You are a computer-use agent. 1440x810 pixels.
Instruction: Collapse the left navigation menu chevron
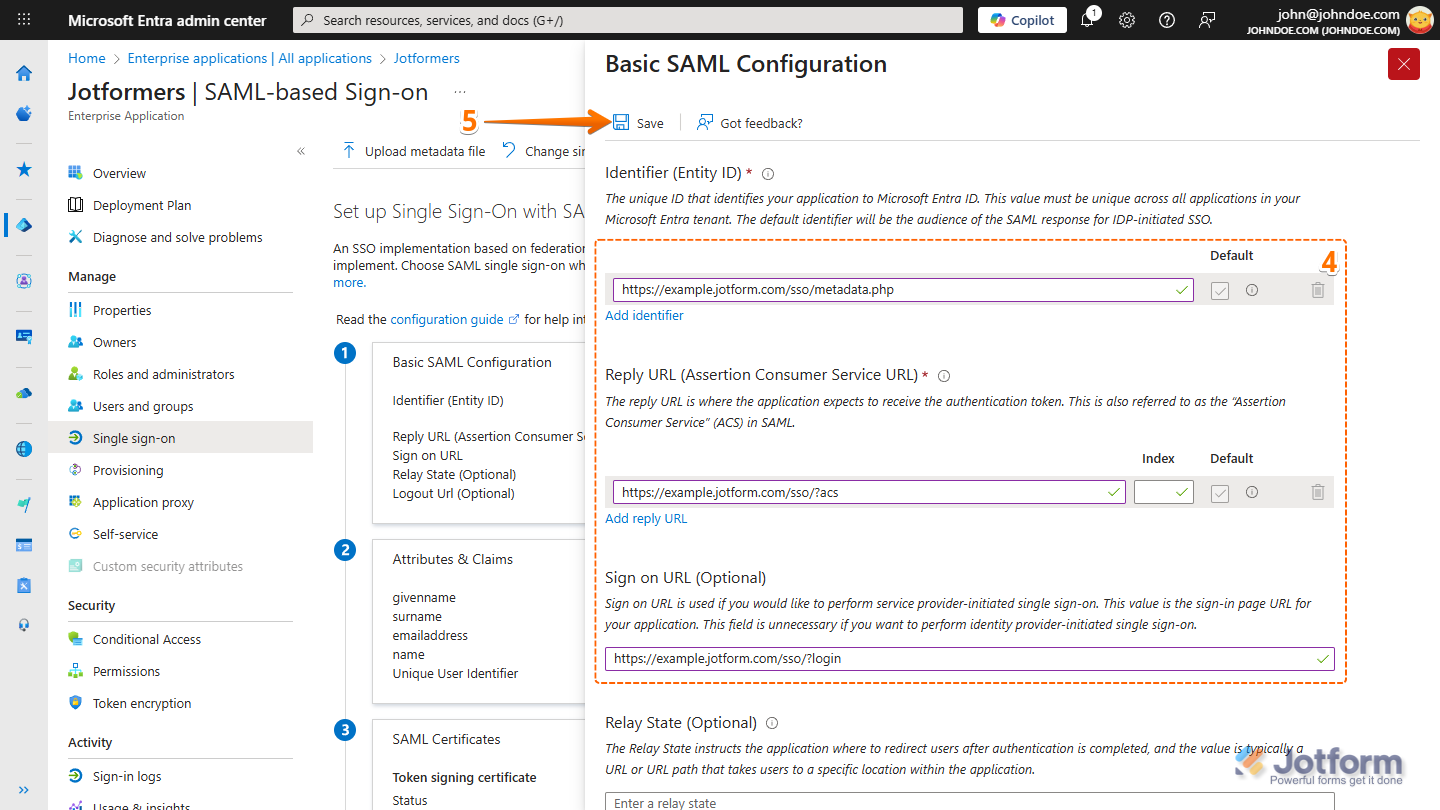[301, 151]
